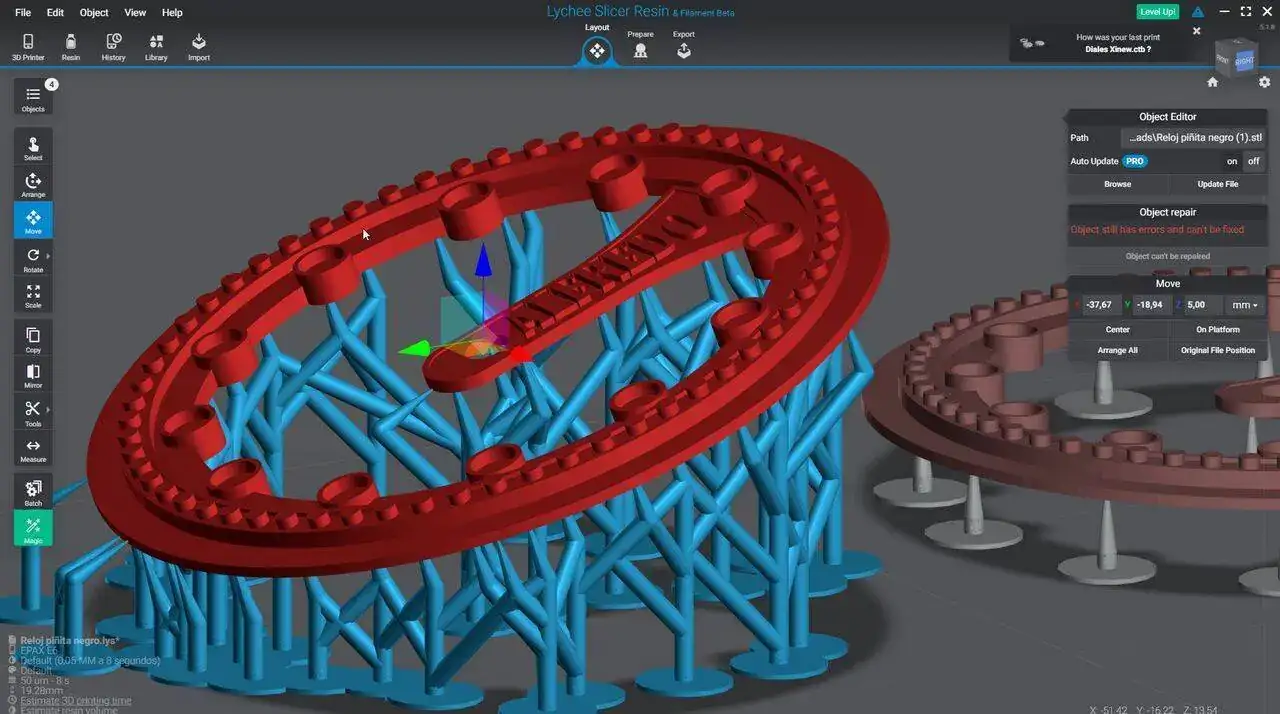
Task: Click the Resin bottle icon
Action: click(x=70, y=46)
